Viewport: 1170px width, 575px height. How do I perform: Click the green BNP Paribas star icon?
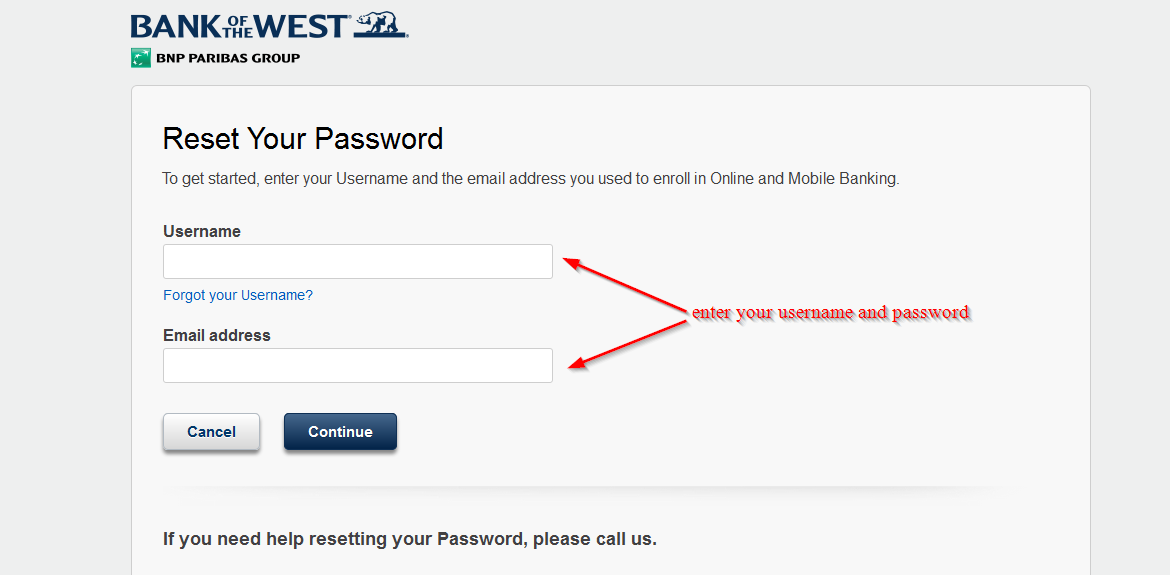(x=141, y=58)
